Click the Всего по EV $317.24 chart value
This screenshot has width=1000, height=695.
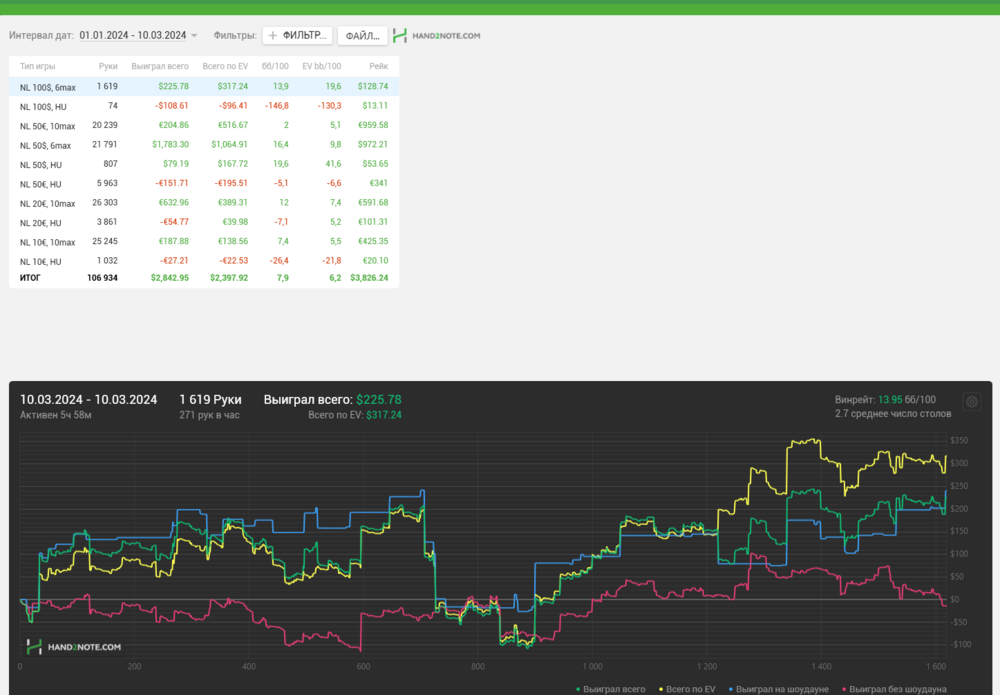(355, 415)
